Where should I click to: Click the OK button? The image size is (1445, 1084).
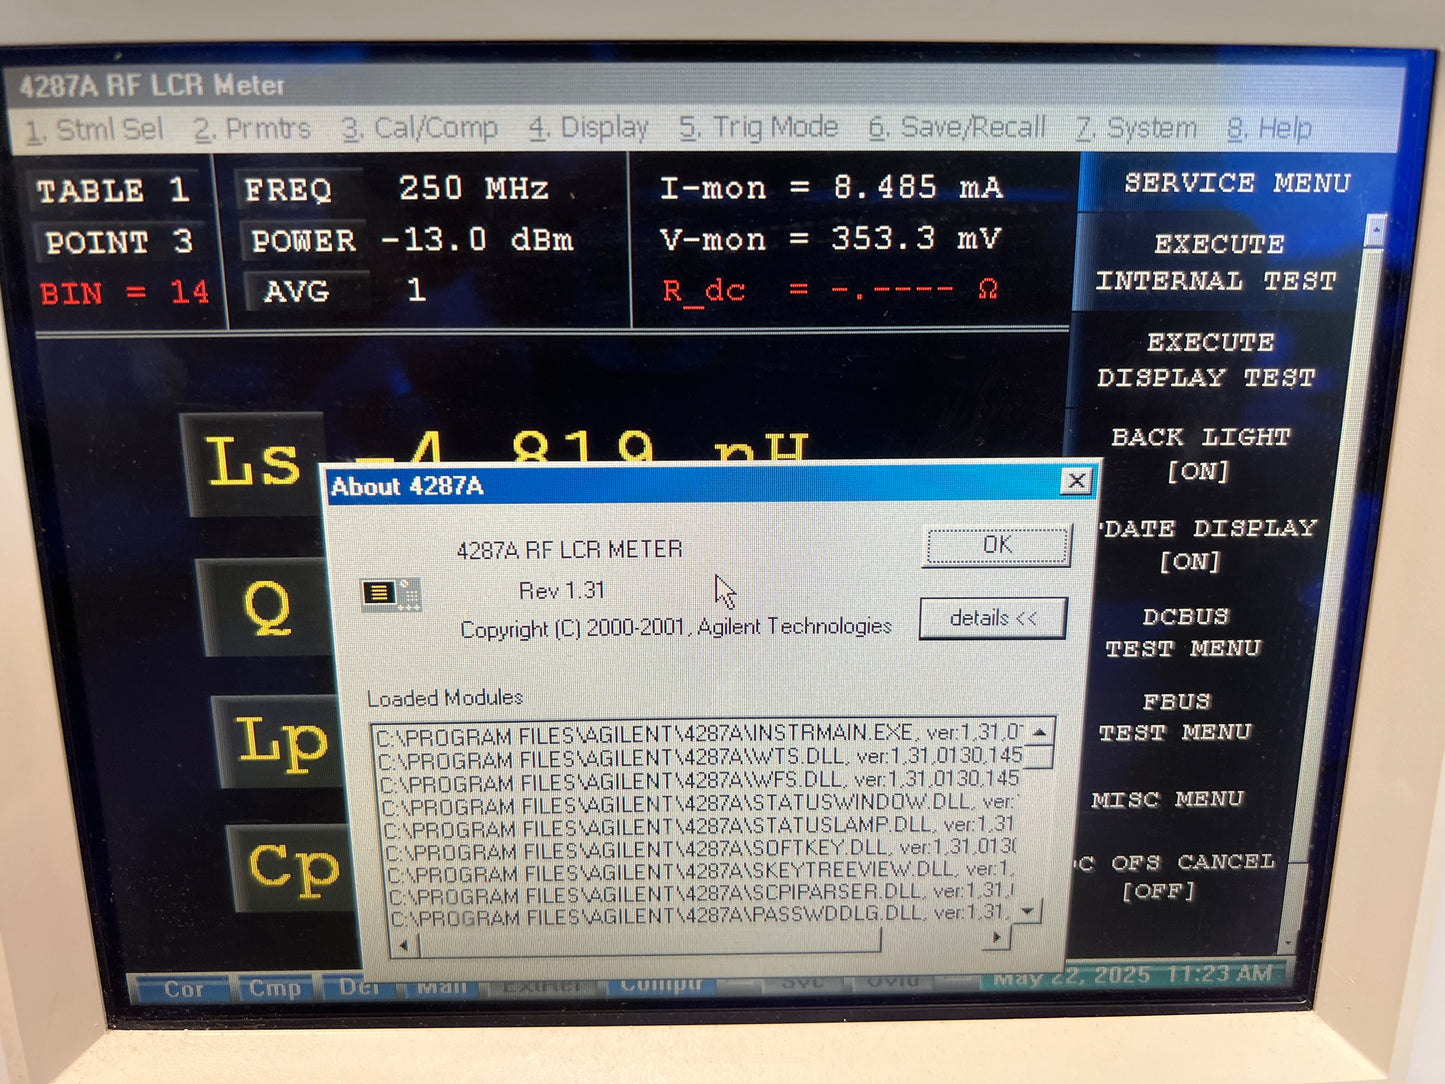996,546
